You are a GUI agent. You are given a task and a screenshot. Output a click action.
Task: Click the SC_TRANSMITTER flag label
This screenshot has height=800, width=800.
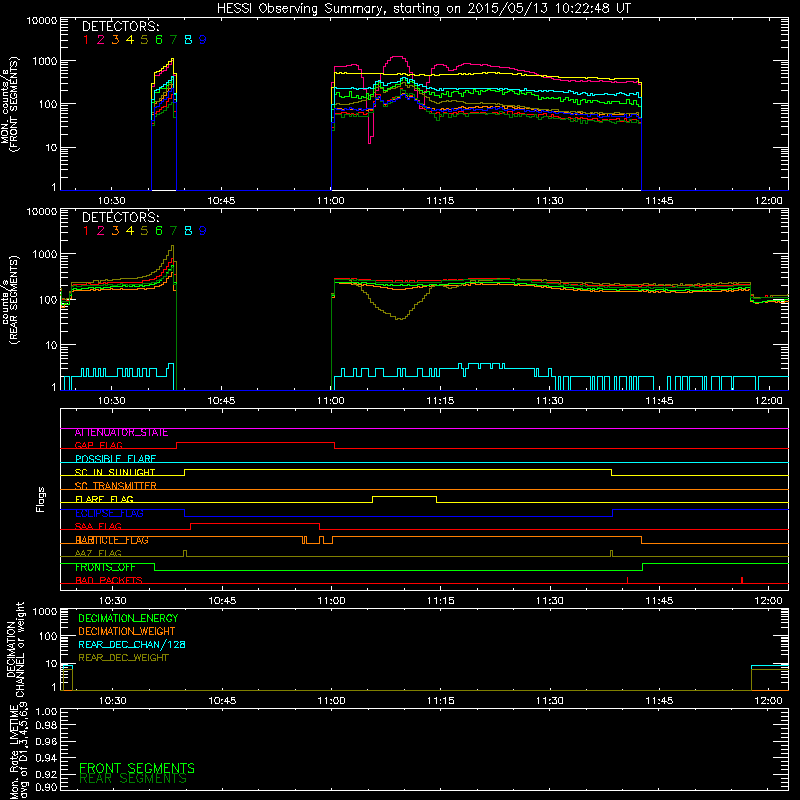[x=115, y=486]
